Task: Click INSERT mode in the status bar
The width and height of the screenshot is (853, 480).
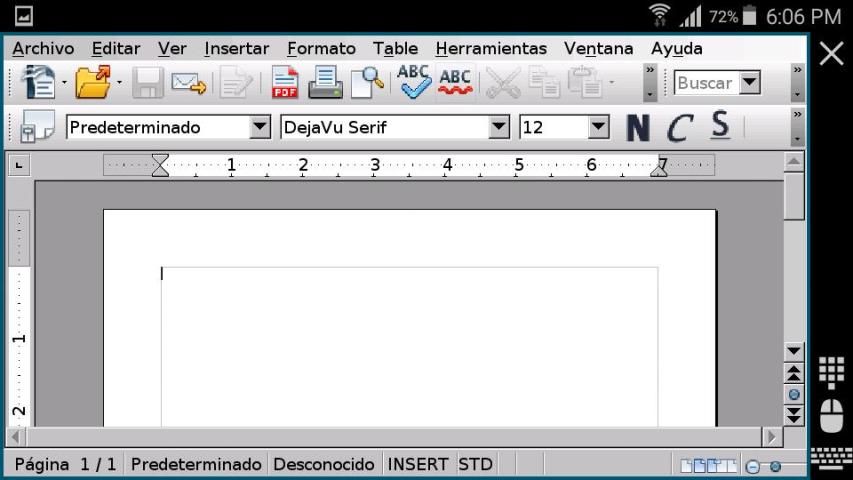Action: coord(418,465)
